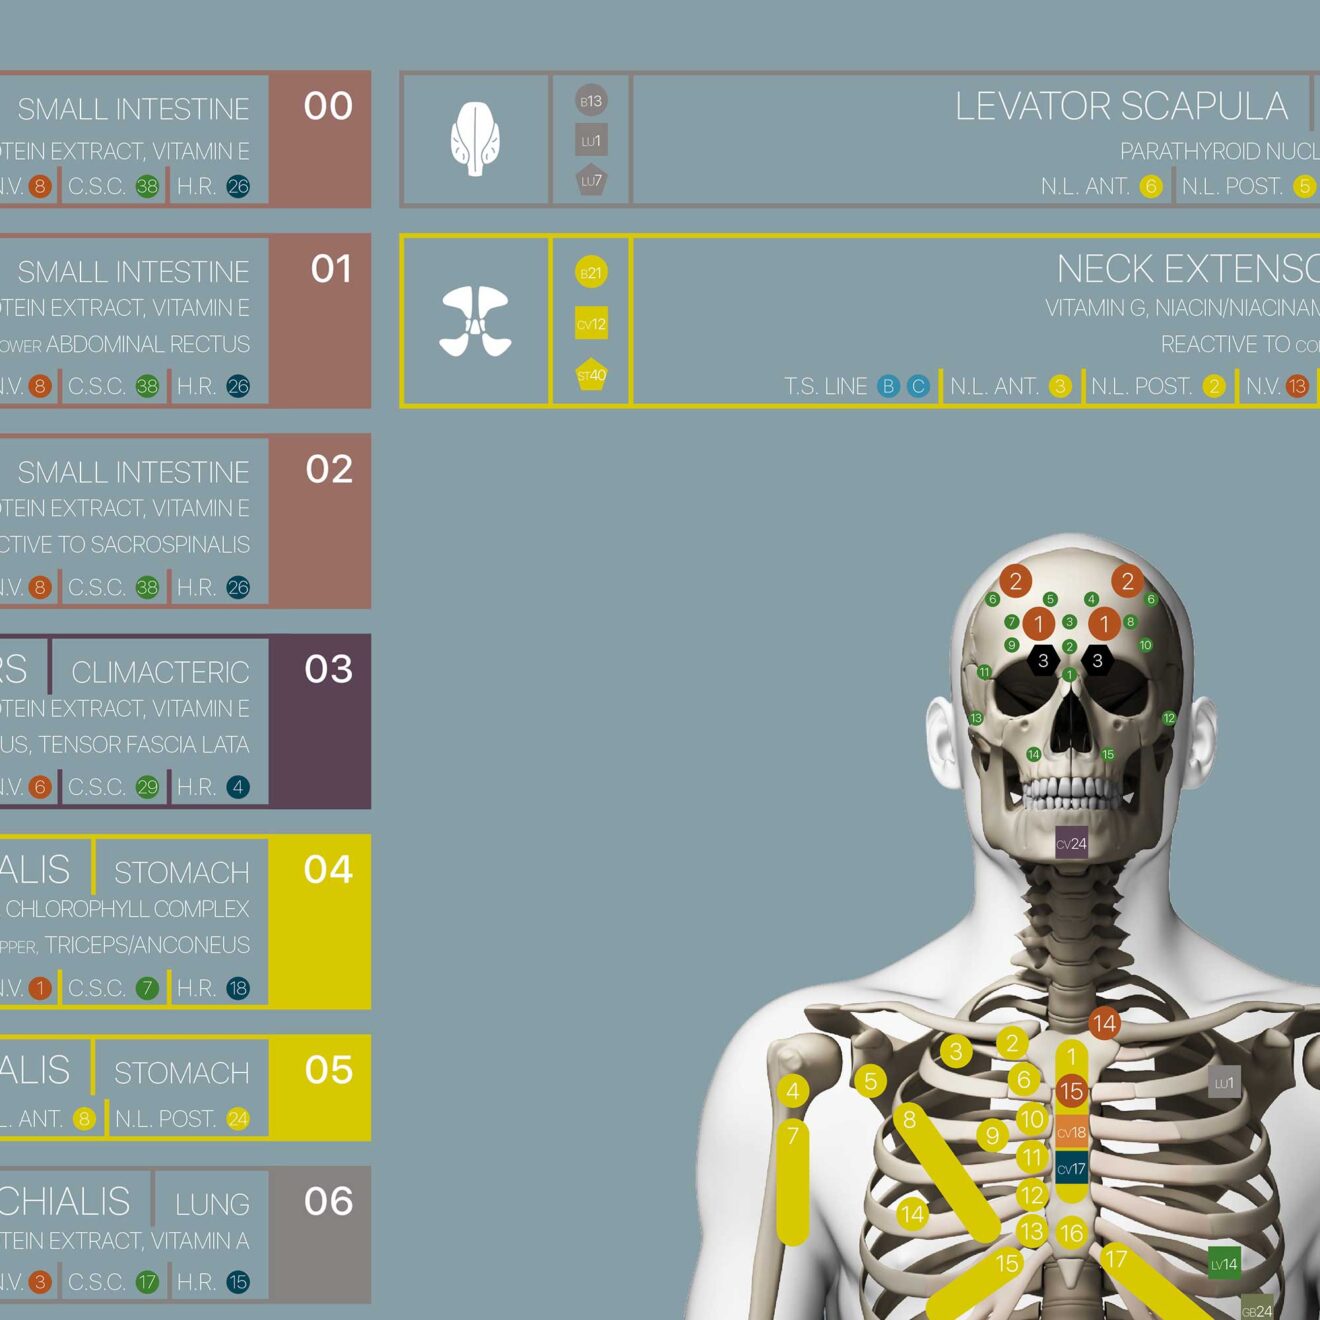Click the orange 6 N.V. badge in row 03
This screenshot has width=1320, height=1320.
point(40,787)
